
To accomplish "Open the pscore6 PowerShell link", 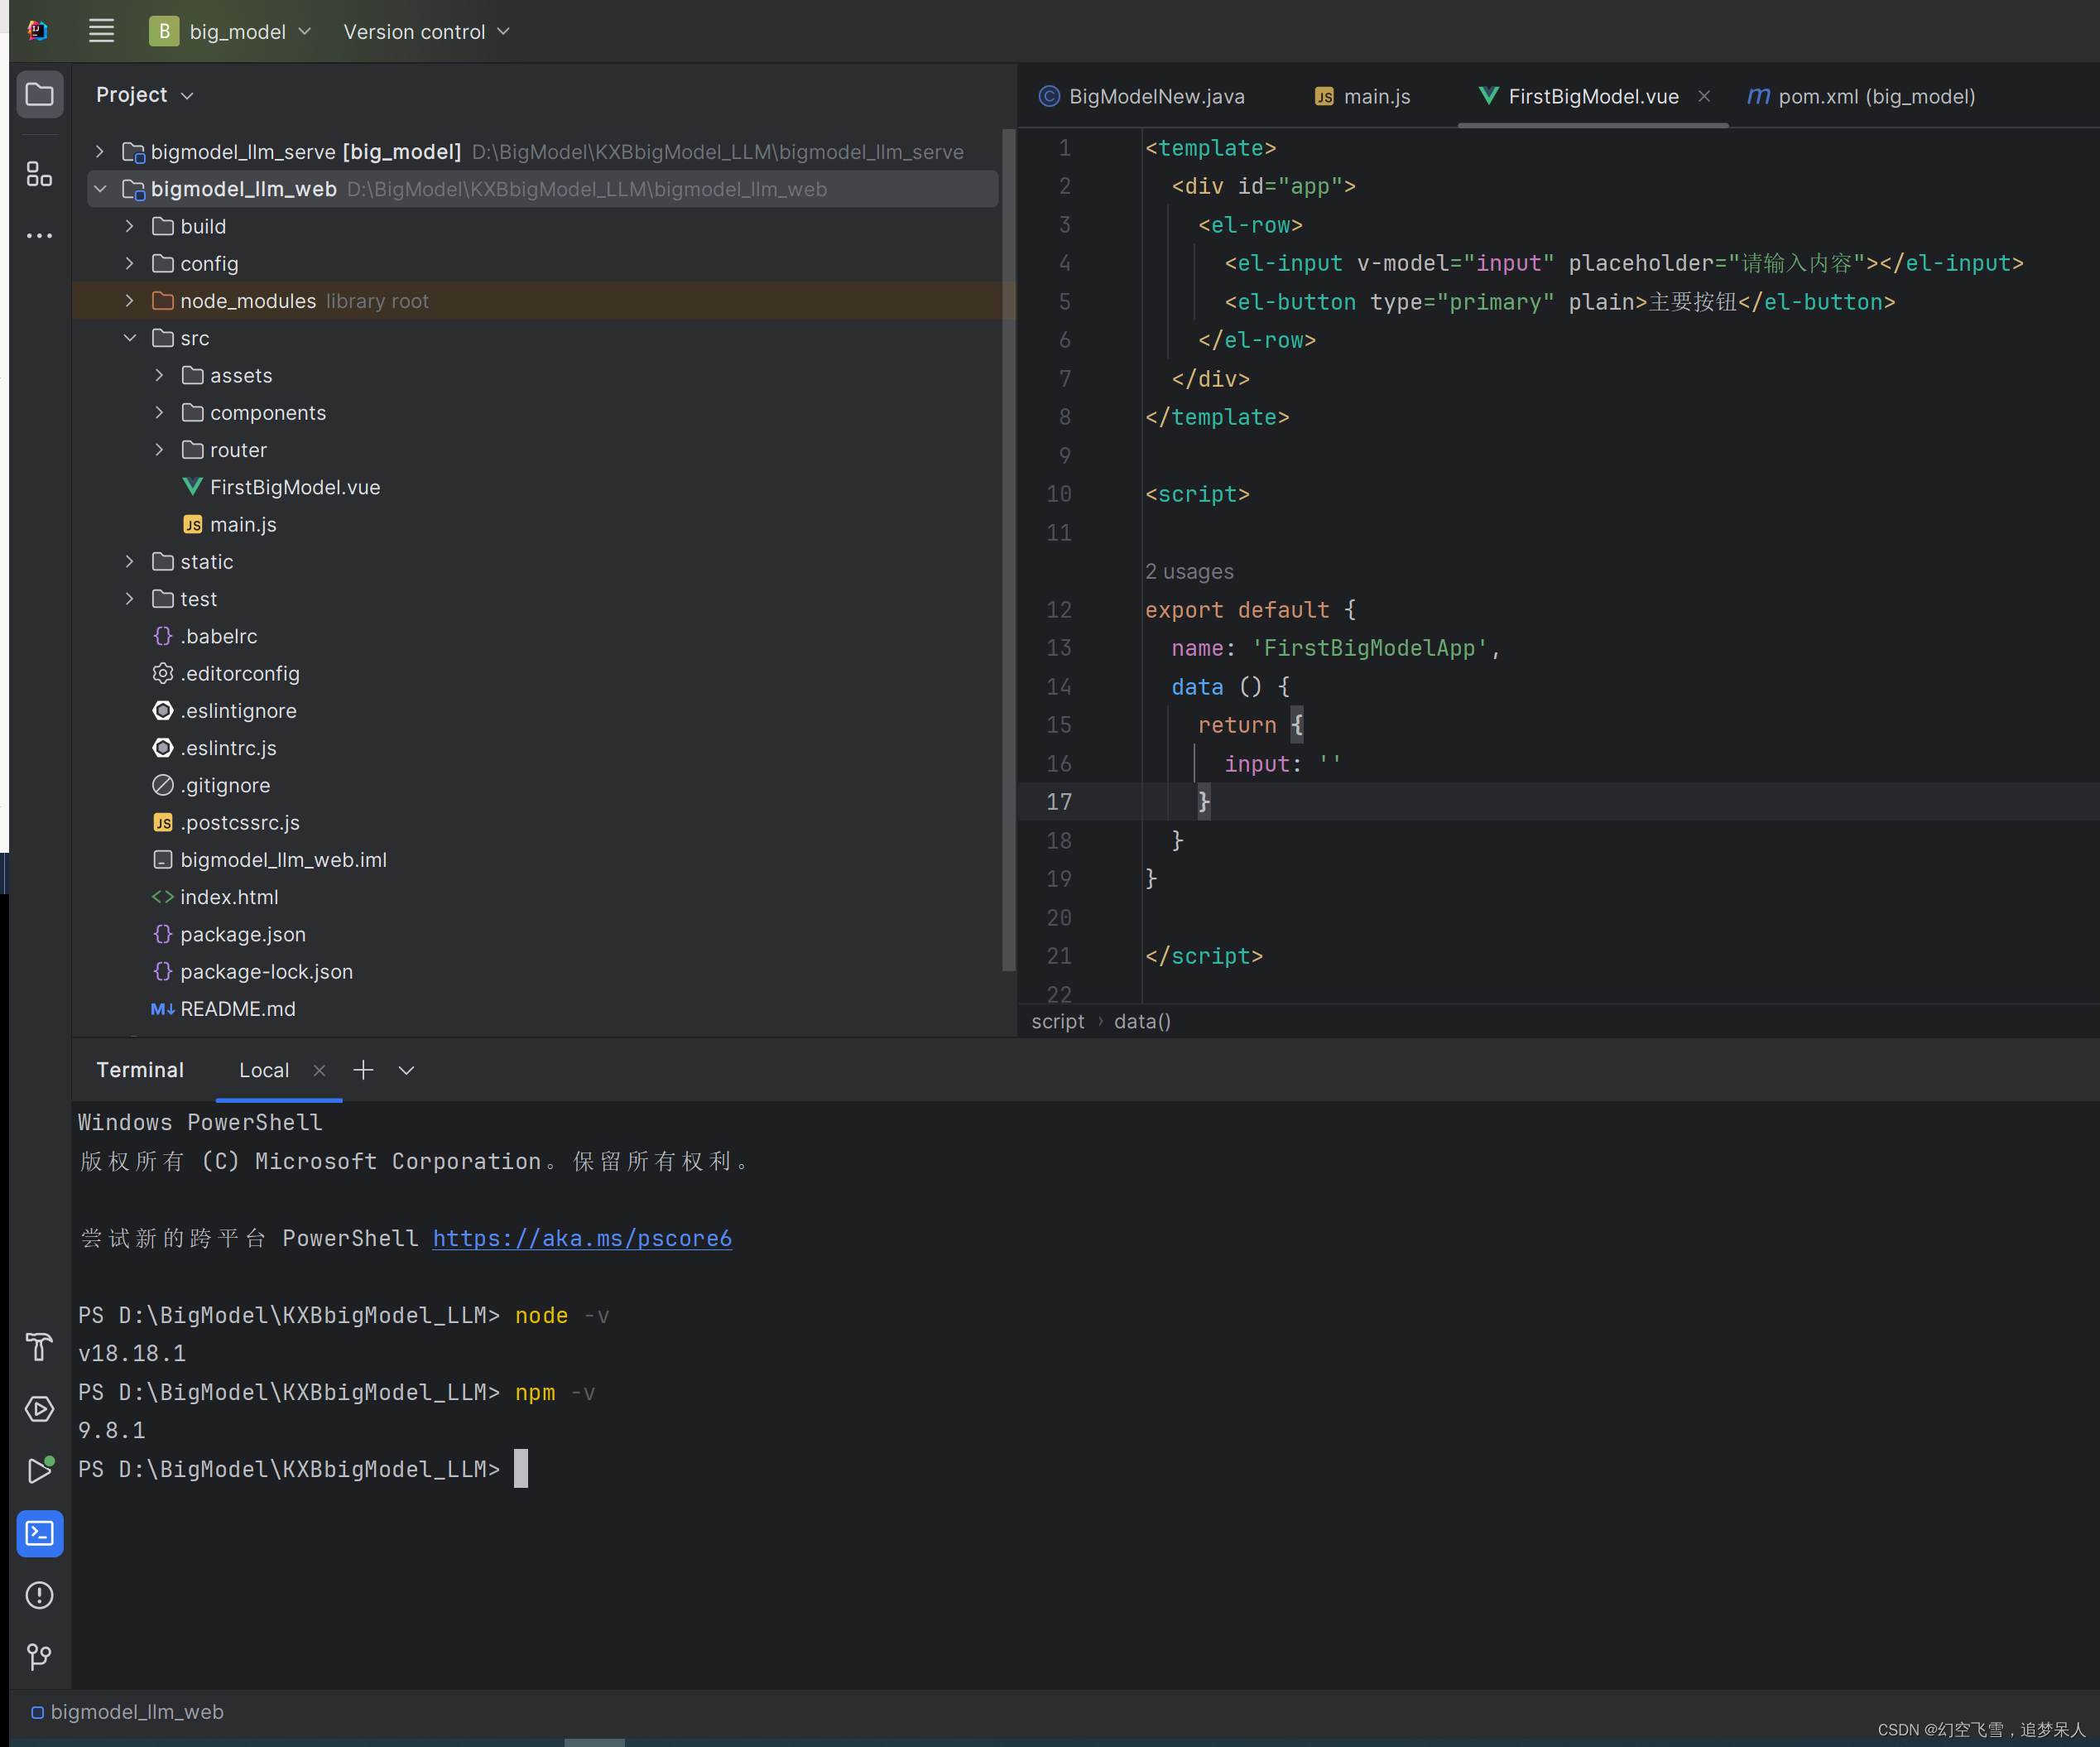I will [x=582, y=1238].
